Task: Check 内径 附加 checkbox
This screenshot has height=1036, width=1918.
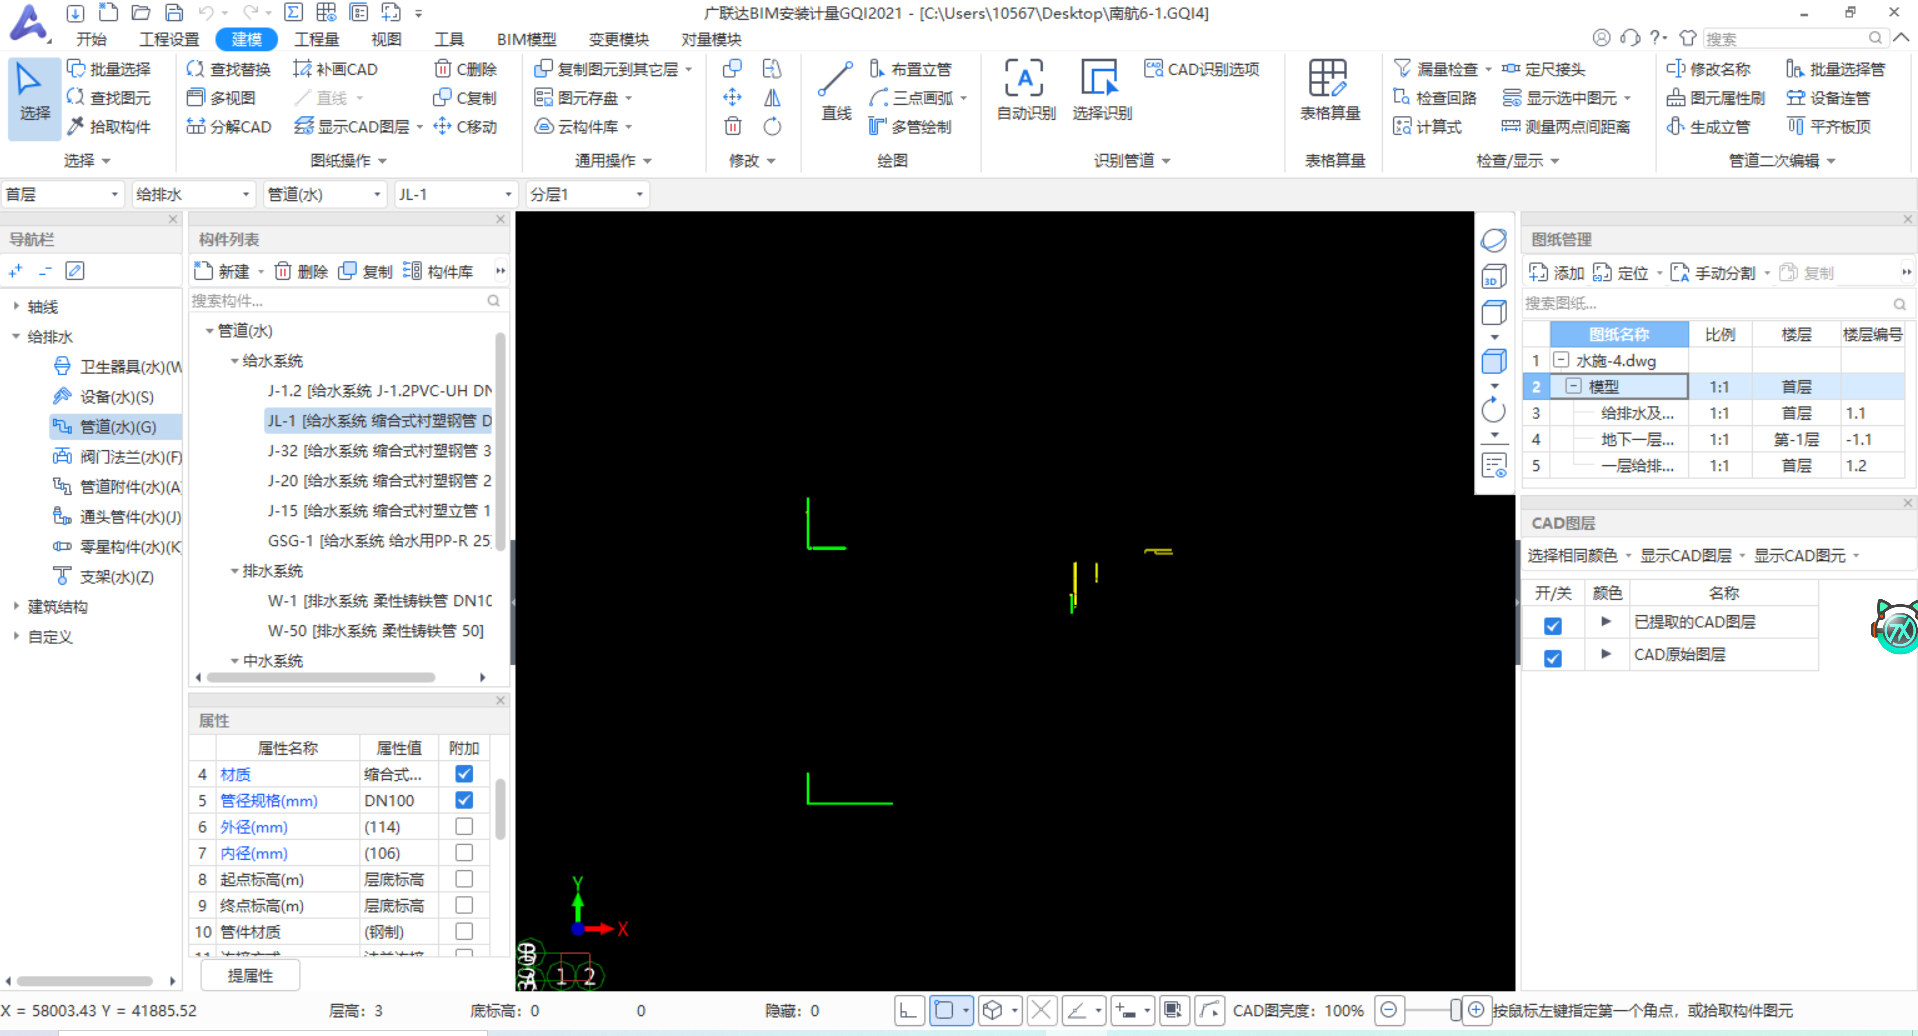Action: [464, 853]
